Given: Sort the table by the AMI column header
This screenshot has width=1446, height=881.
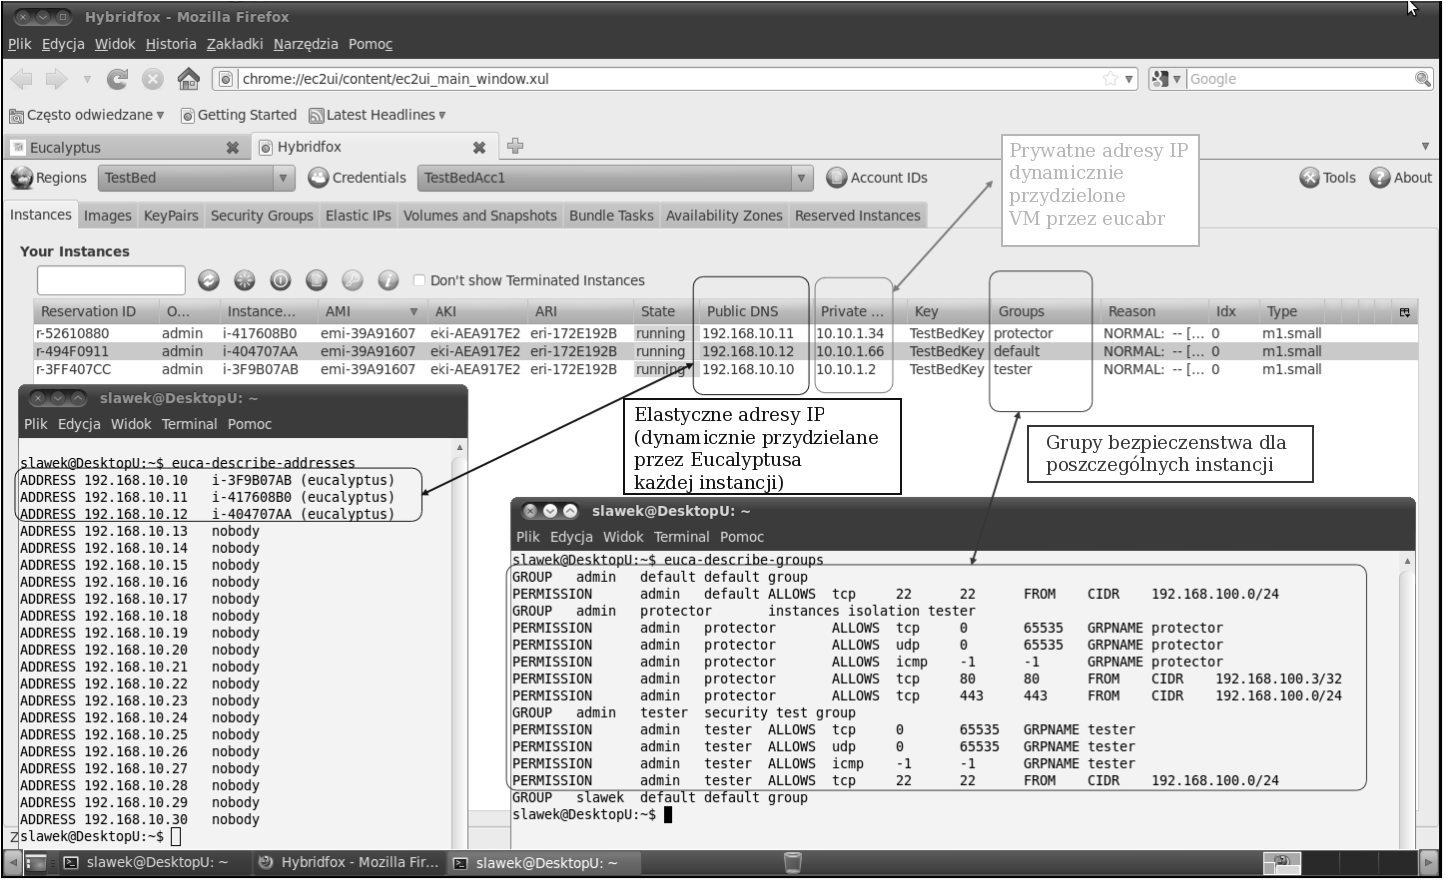Looking at the screenshot, I should click(x=370, y=312).
